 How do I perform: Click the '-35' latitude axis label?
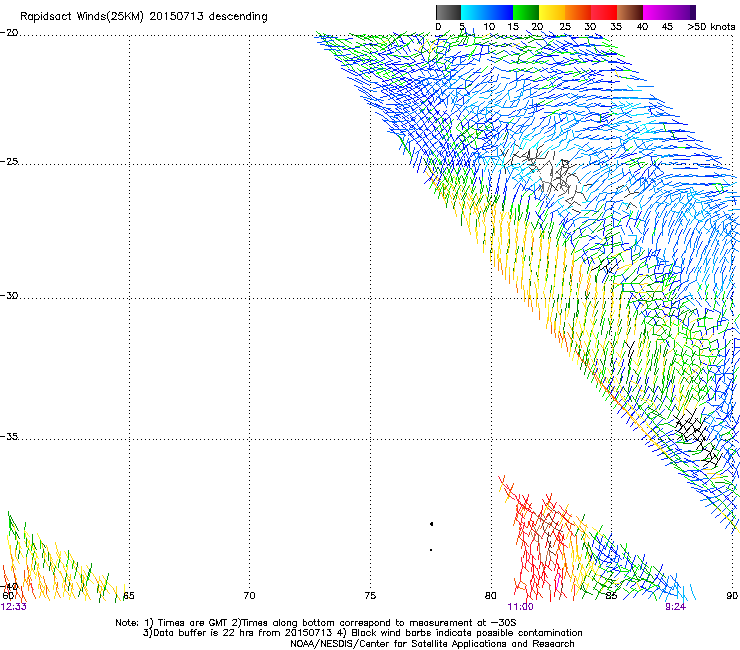[x=9, y=437]
